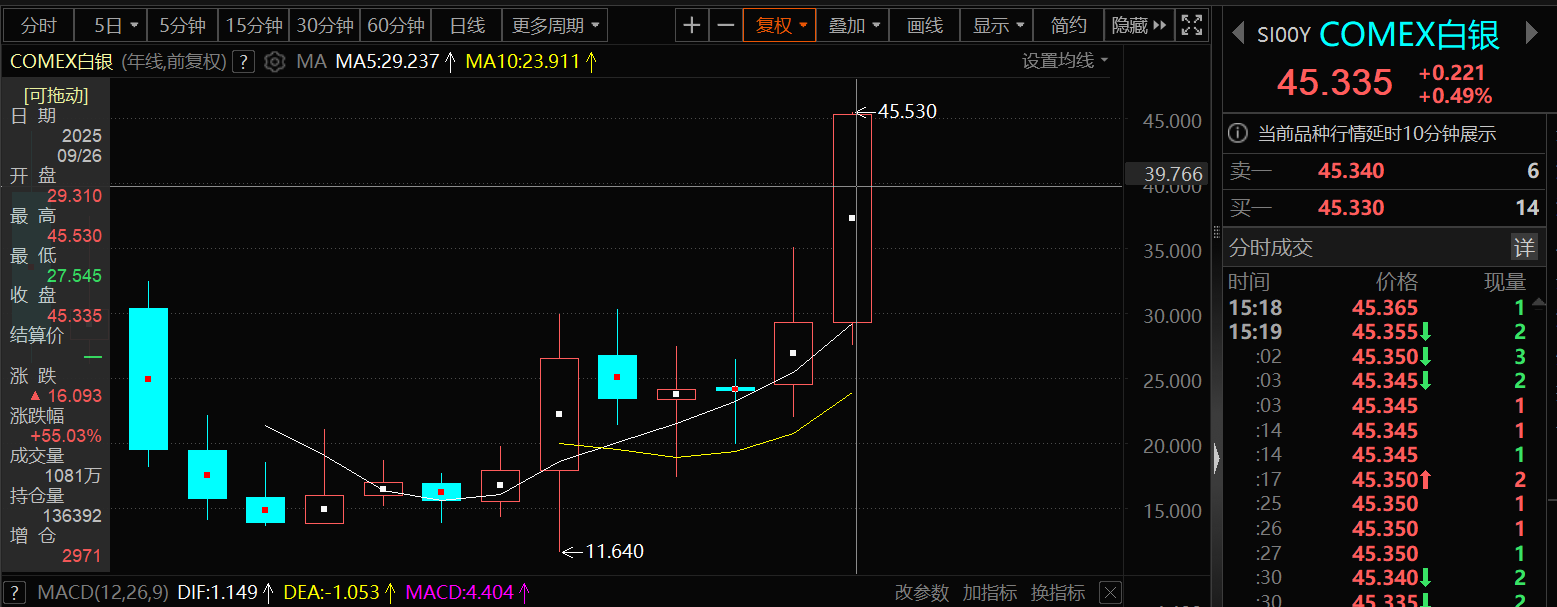1557x607 pixels.
Task: Open MA indicator settings gear icon
Action: tap(275, 62)
